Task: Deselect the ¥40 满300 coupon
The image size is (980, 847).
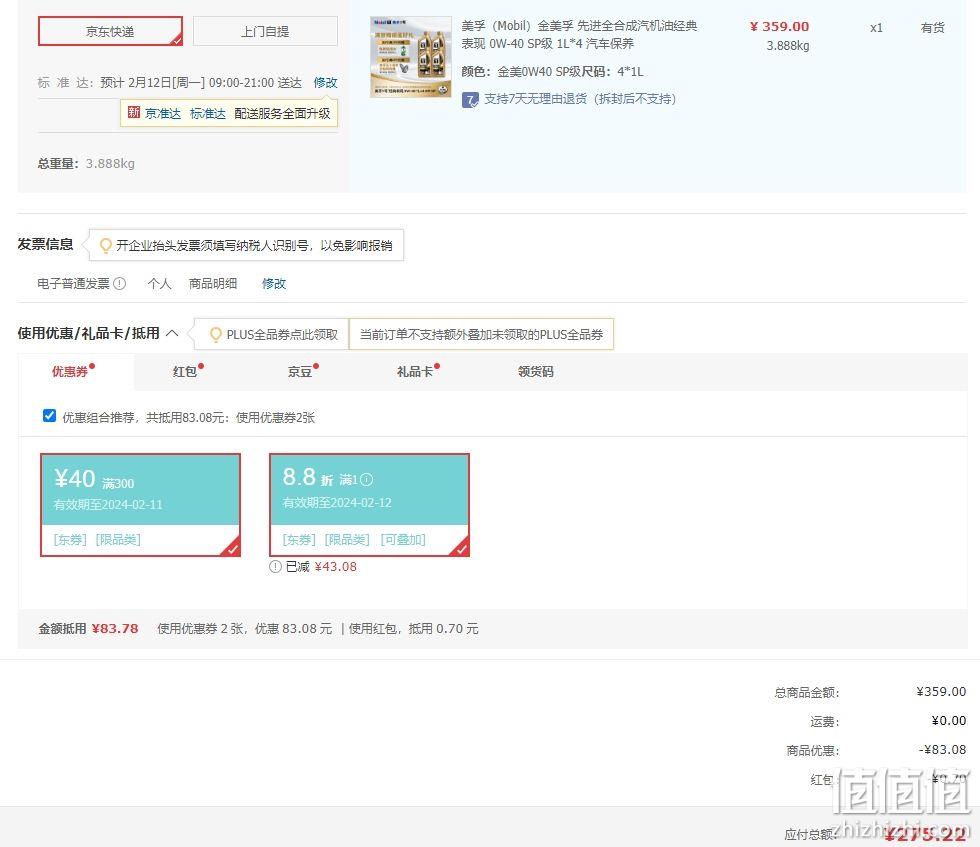Action: 140,504
